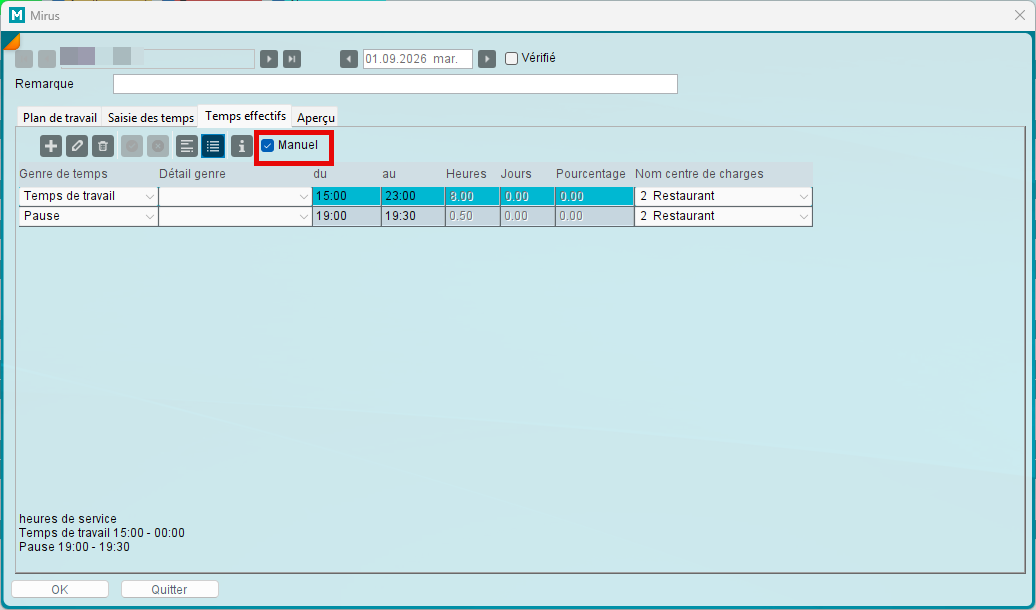
Task: Switch to Plan de travail tab
Action: click(60, 118)
